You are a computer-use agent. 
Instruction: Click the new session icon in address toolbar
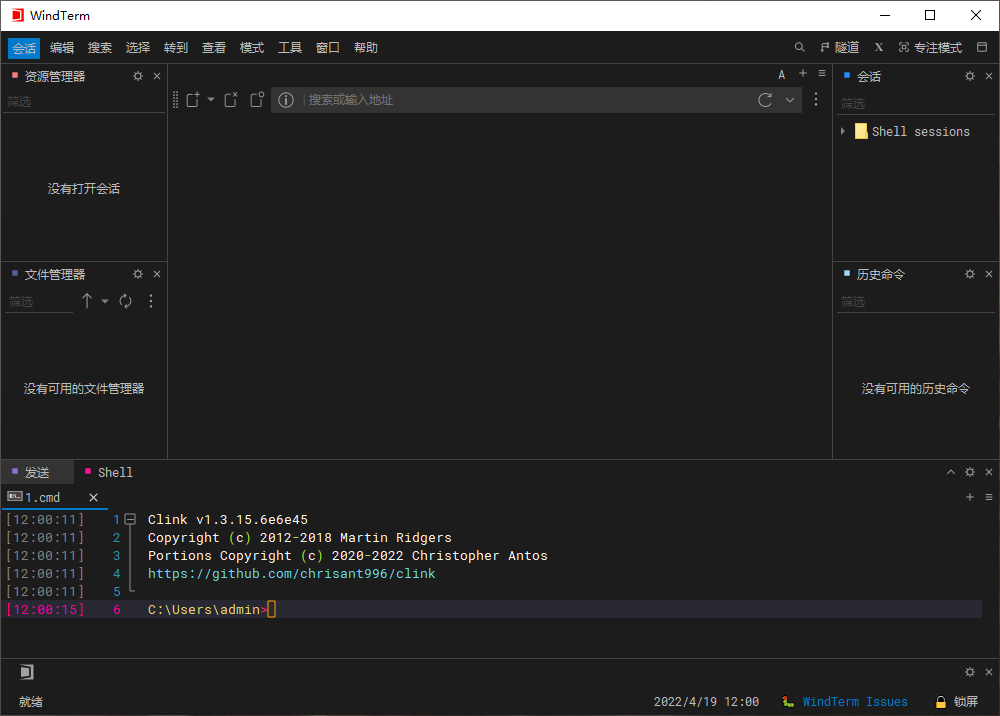[x=193, y=100]
